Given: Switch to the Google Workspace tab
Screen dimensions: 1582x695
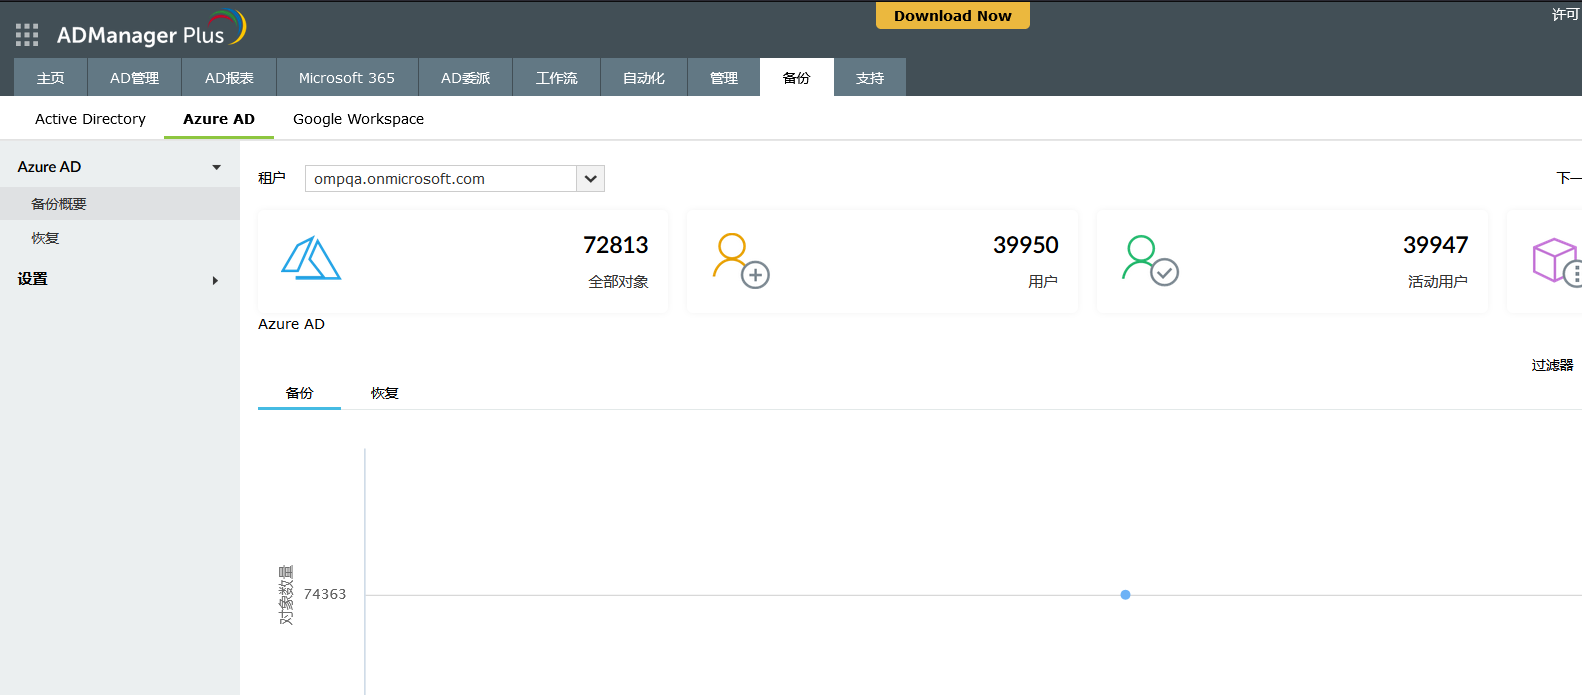Looking at the screenshot, I should (358, 119).
